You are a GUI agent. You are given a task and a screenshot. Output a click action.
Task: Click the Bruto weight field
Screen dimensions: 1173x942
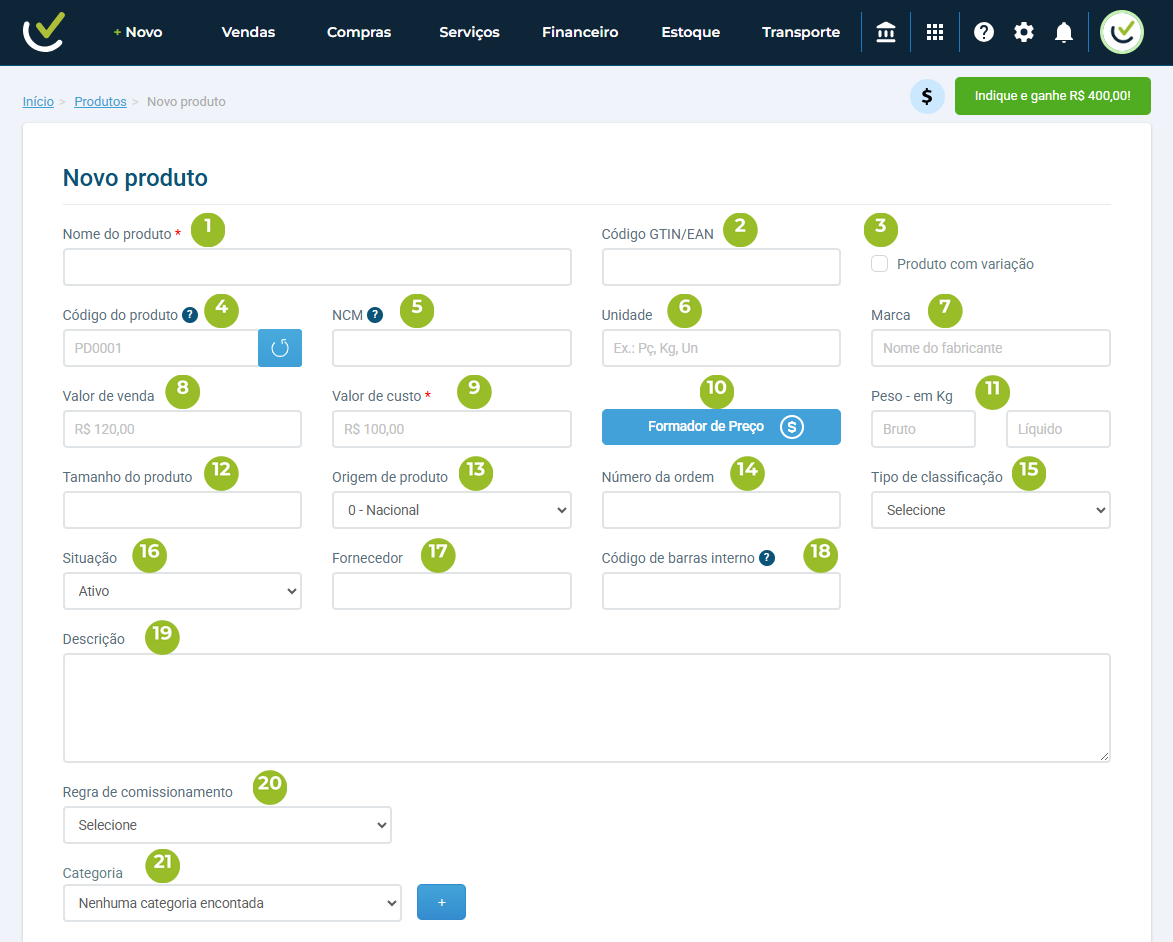point(923,429)
